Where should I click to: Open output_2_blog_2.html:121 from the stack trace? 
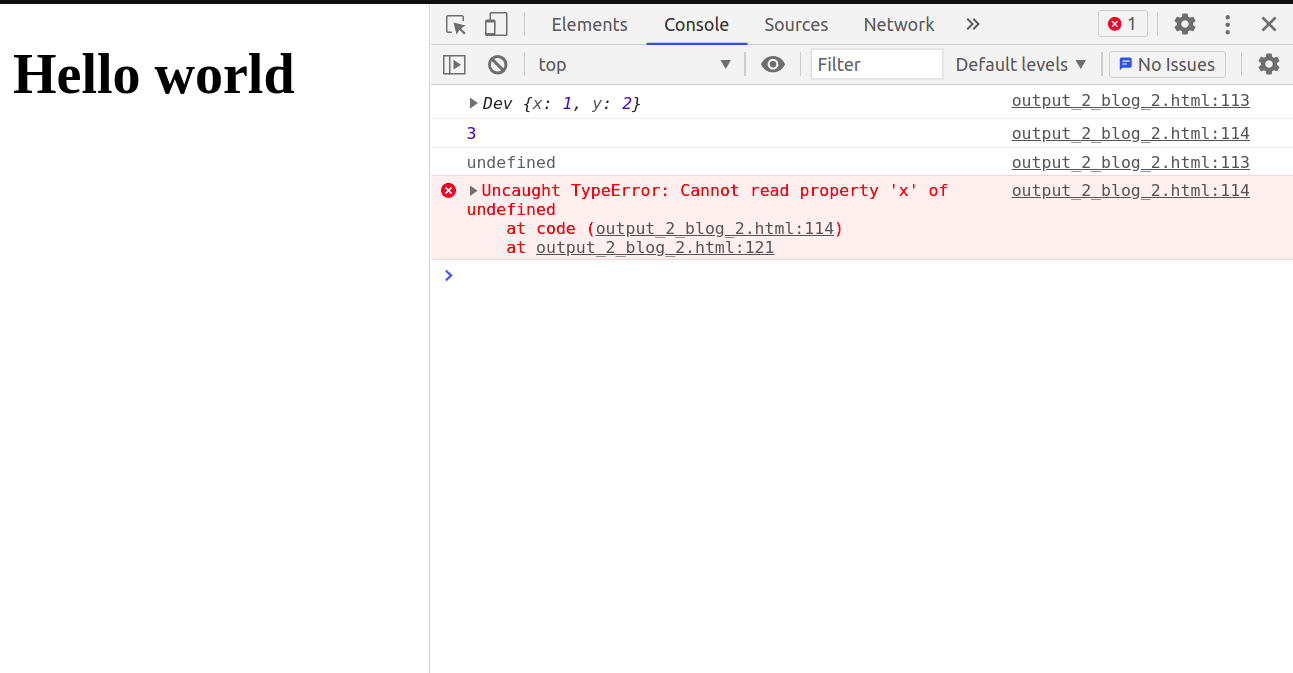pos(654,247)
